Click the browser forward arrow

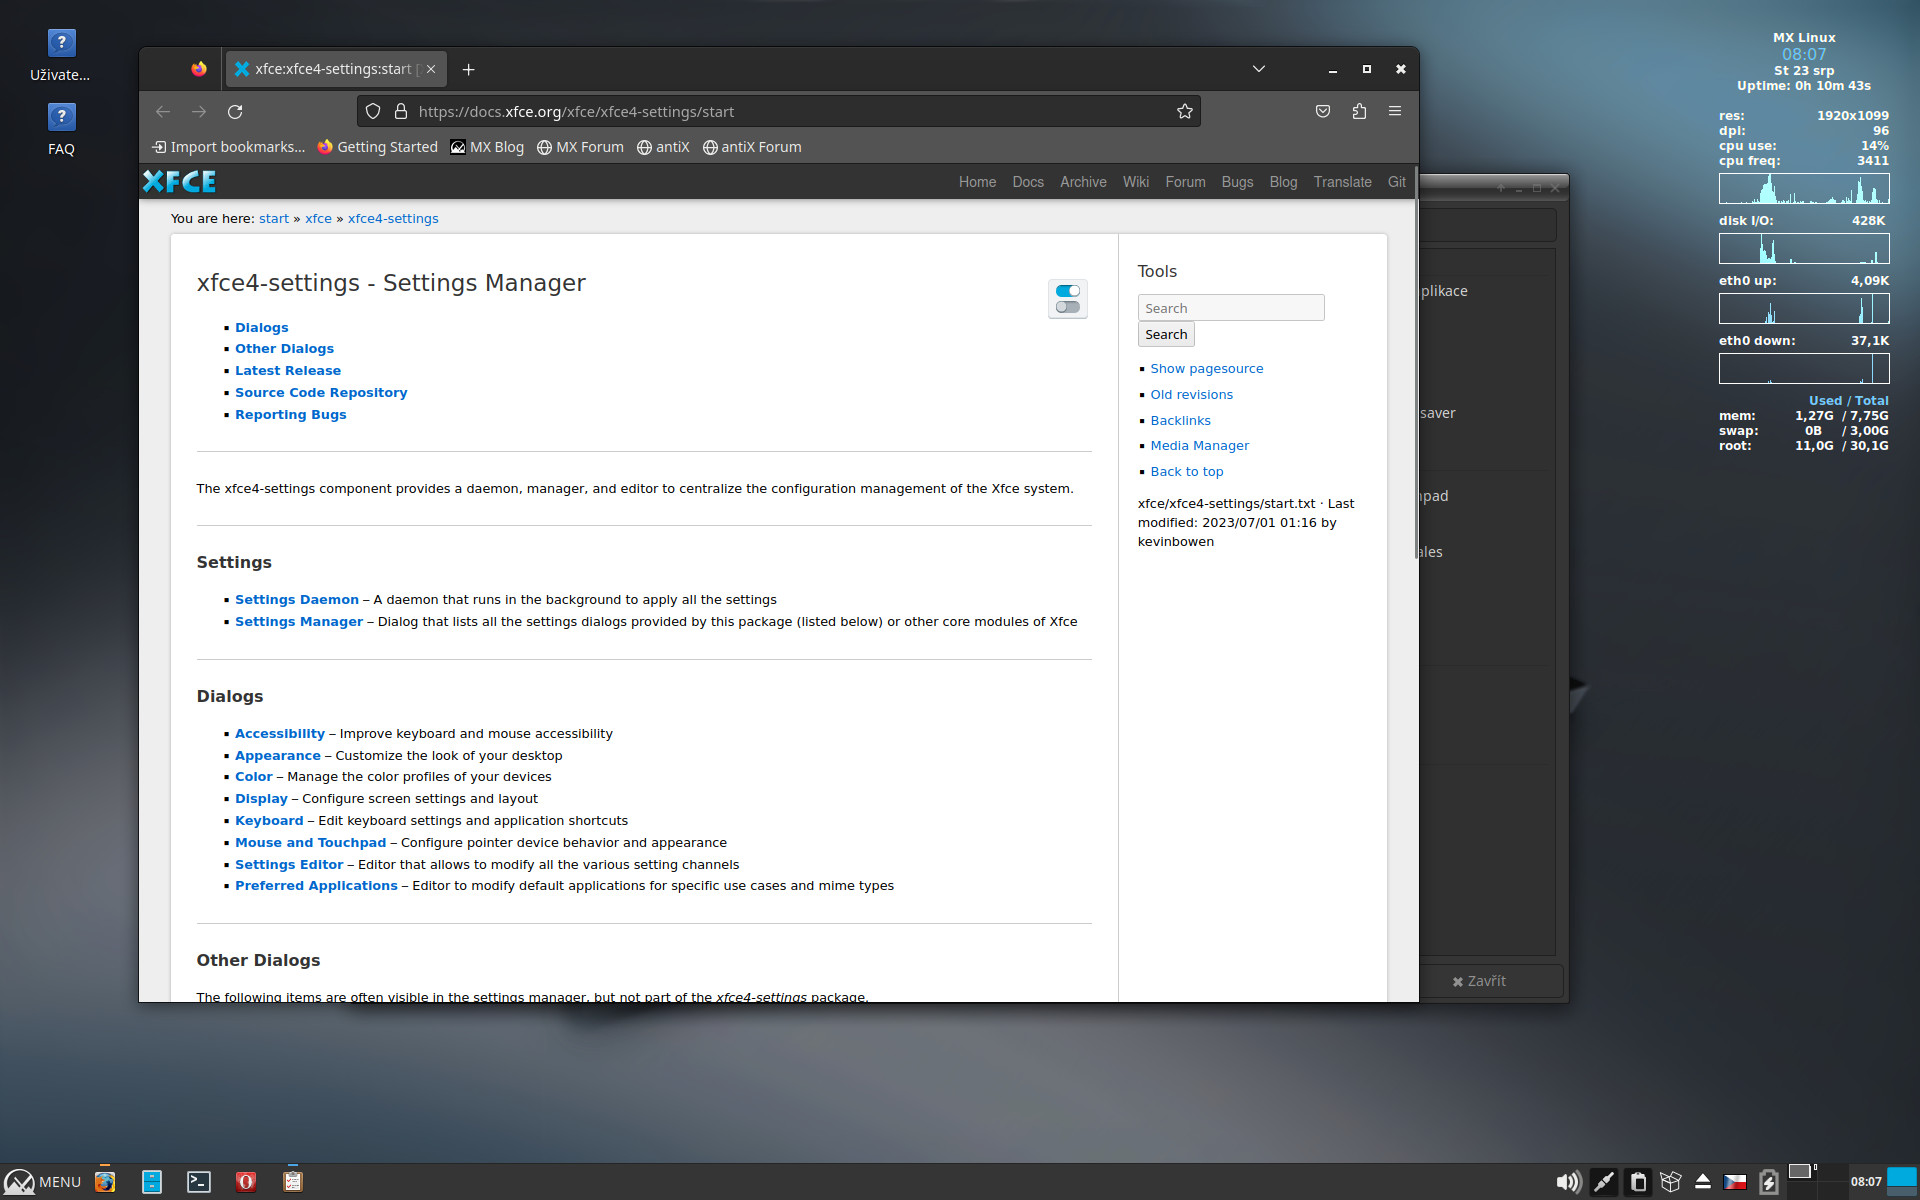(199, 112)
